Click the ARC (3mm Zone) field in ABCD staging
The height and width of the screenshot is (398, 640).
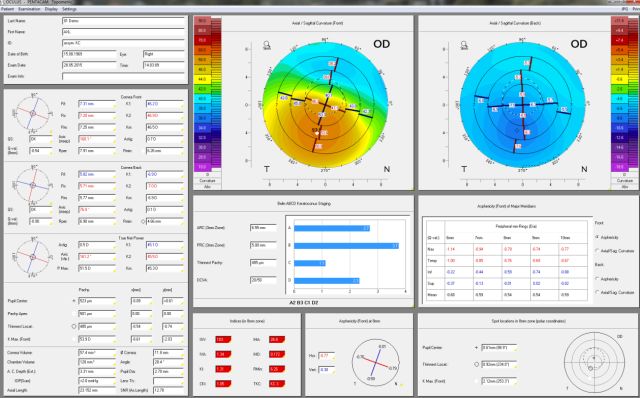tap(263, 227)
